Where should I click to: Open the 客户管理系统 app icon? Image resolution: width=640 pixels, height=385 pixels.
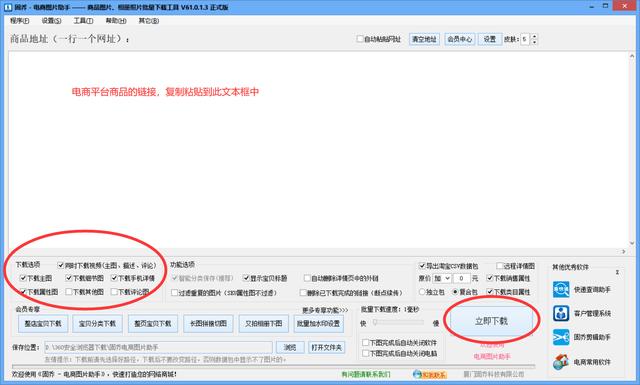(x=561, y=313)
